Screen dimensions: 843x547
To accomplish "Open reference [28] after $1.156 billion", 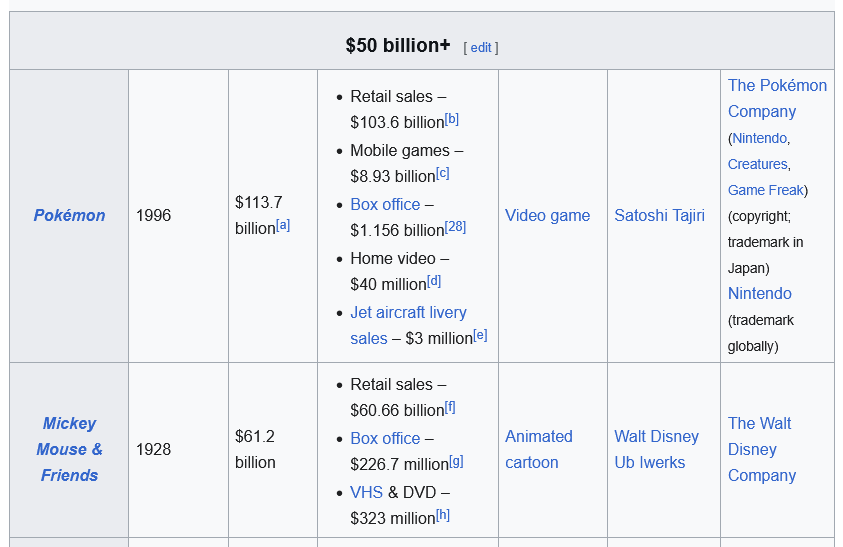I will click(456, 227).
